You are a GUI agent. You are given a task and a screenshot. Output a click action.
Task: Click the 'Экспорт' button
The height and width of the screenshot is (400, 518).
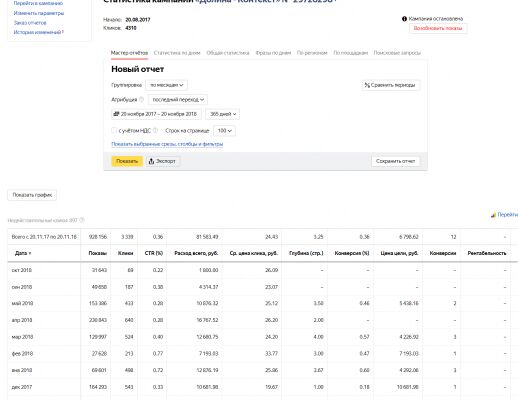162,161
